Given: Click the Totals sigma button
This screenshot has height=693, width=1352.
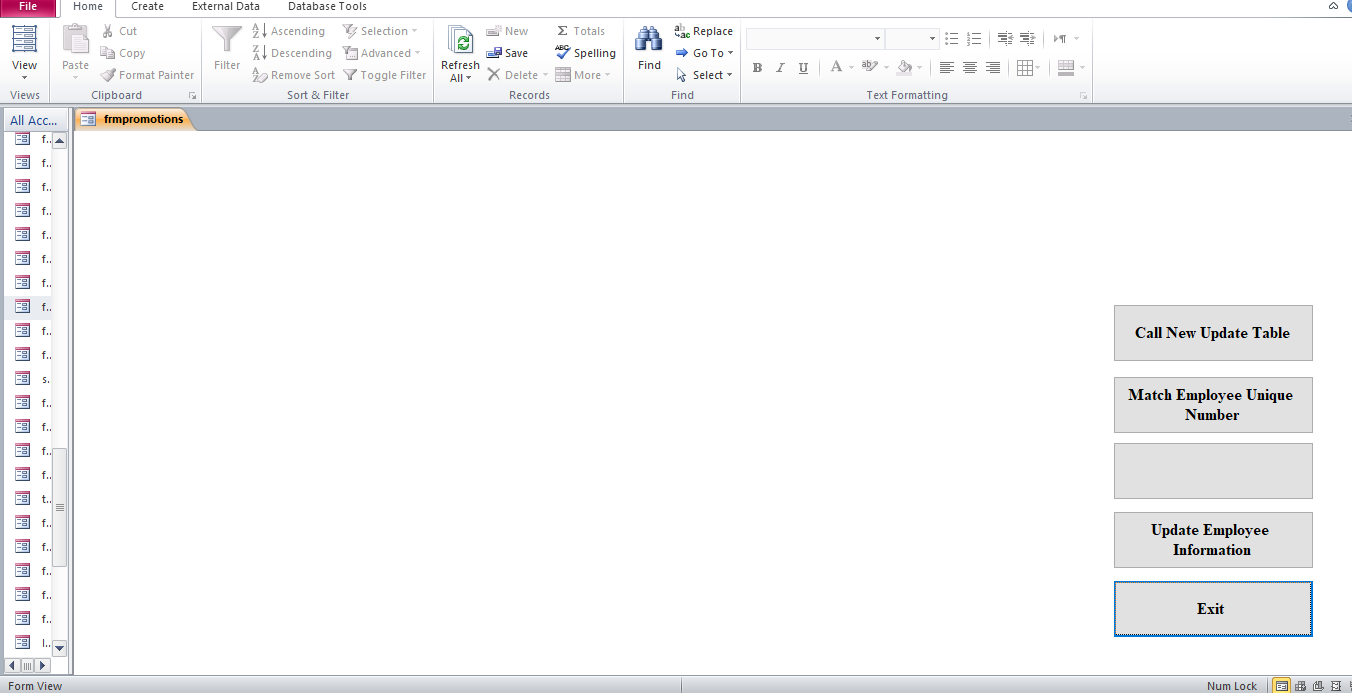Looking at the screenshot, I should pyautogui.click(x=580, y=31).
